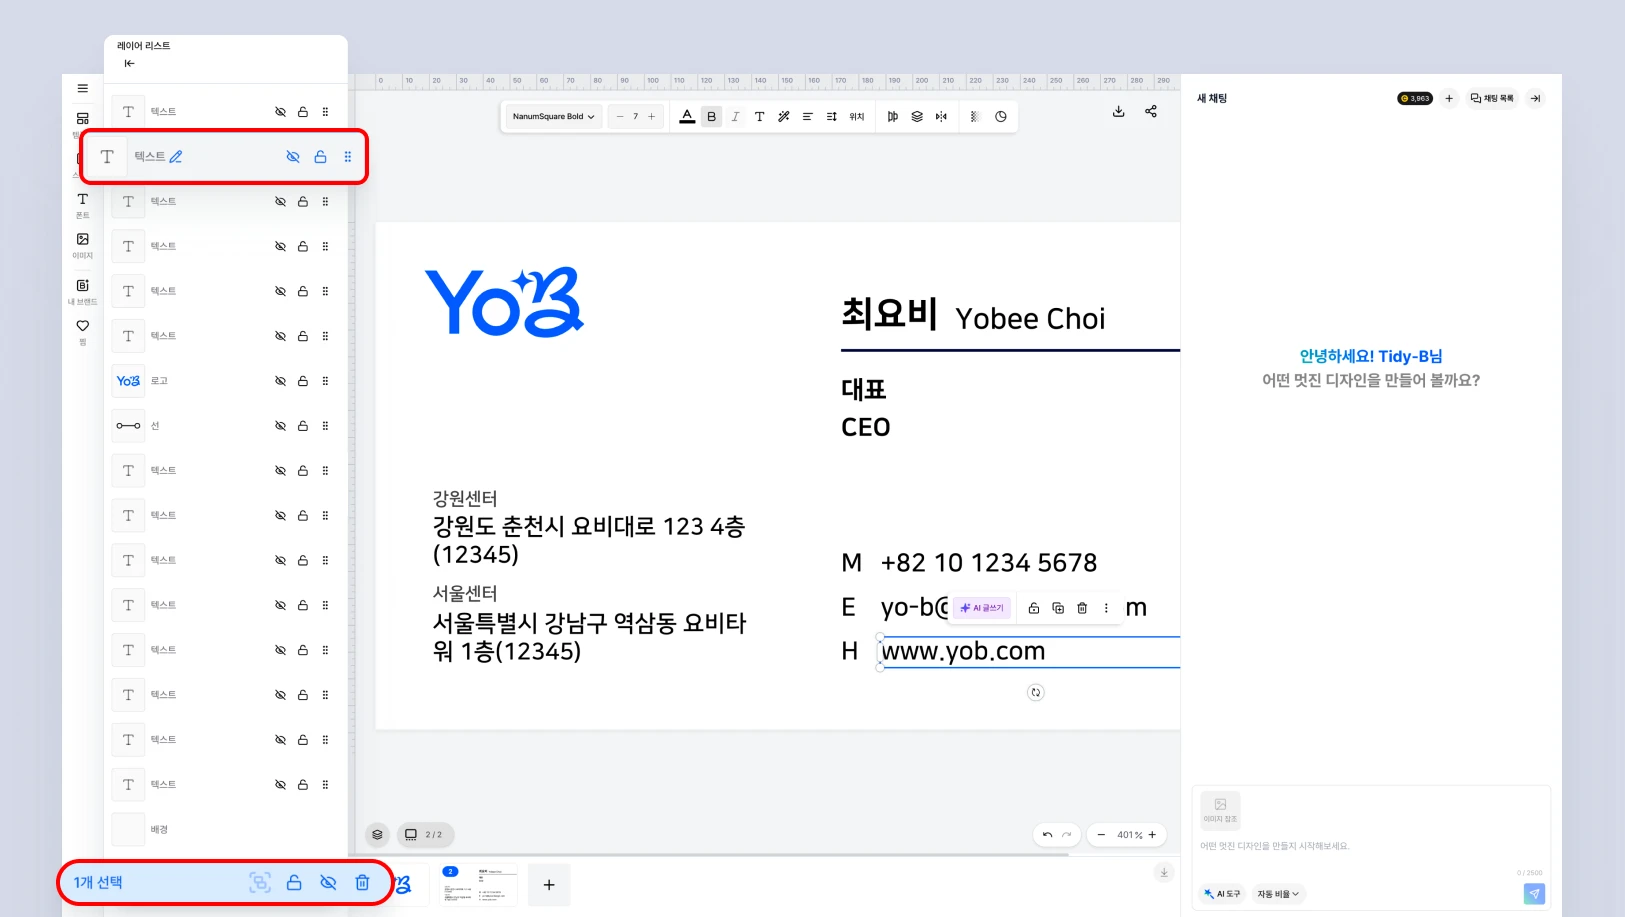Toggle lock on the 로고 layer
Screen dimensions: 1625x917
coord(303,381)
